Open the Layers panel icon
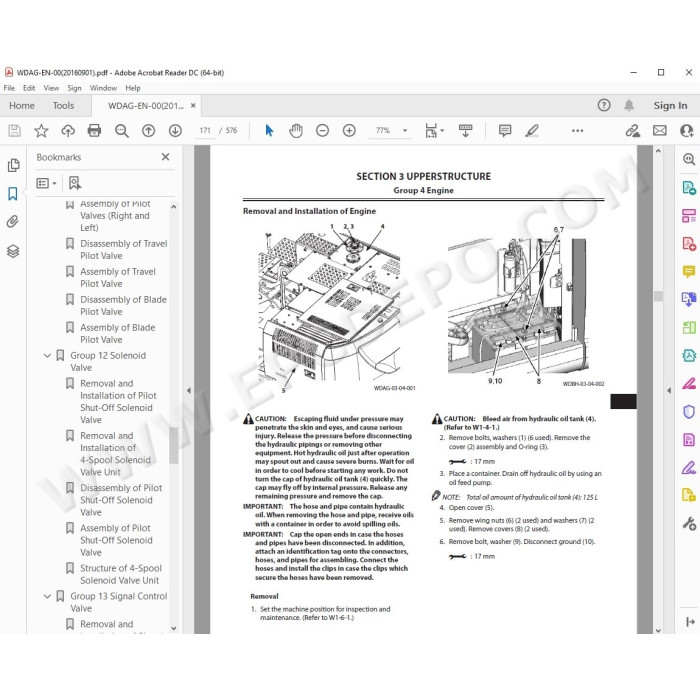Screen dimensions: 700x700 pos(13,251)
